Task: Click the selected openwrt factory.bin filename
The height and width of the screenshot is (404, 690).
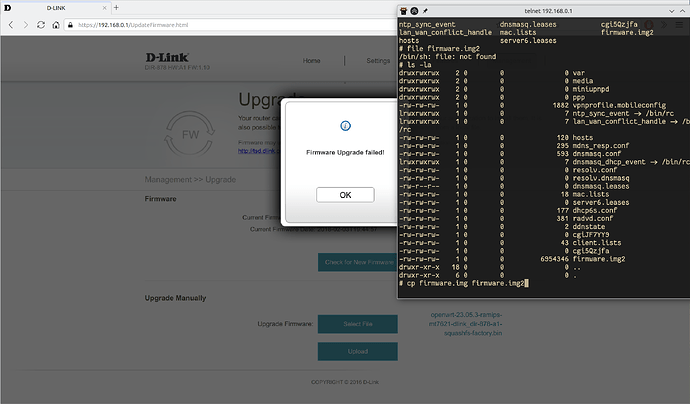Action: click(466, 324)
